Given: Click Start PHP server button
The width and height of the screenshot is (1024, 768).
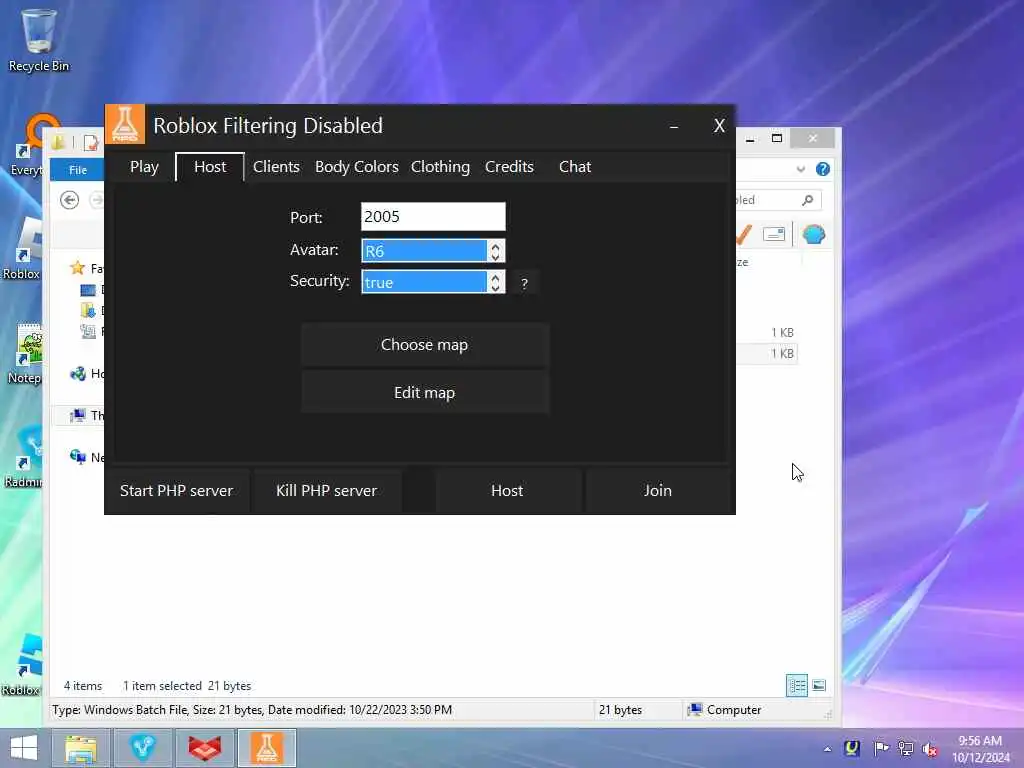Looking at the screenshot, I should (176, 490).
